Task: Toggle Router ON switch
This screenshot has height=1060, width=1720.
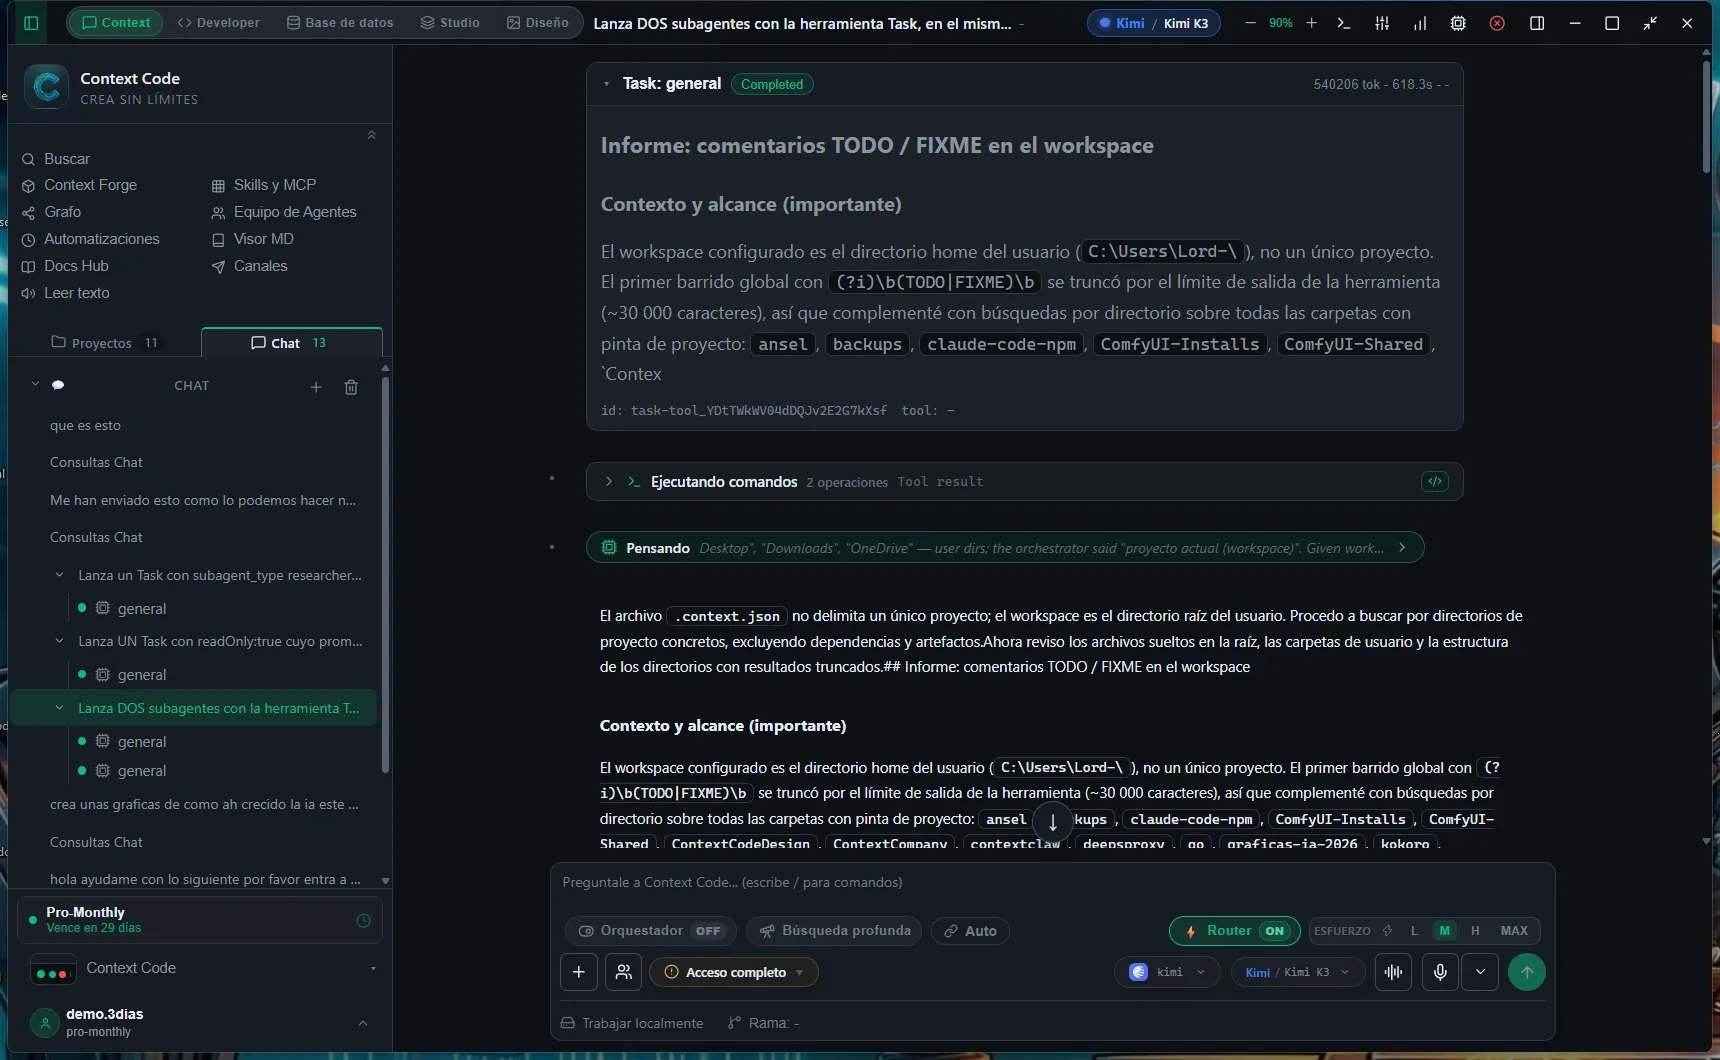Action: tap(1235, 931)
